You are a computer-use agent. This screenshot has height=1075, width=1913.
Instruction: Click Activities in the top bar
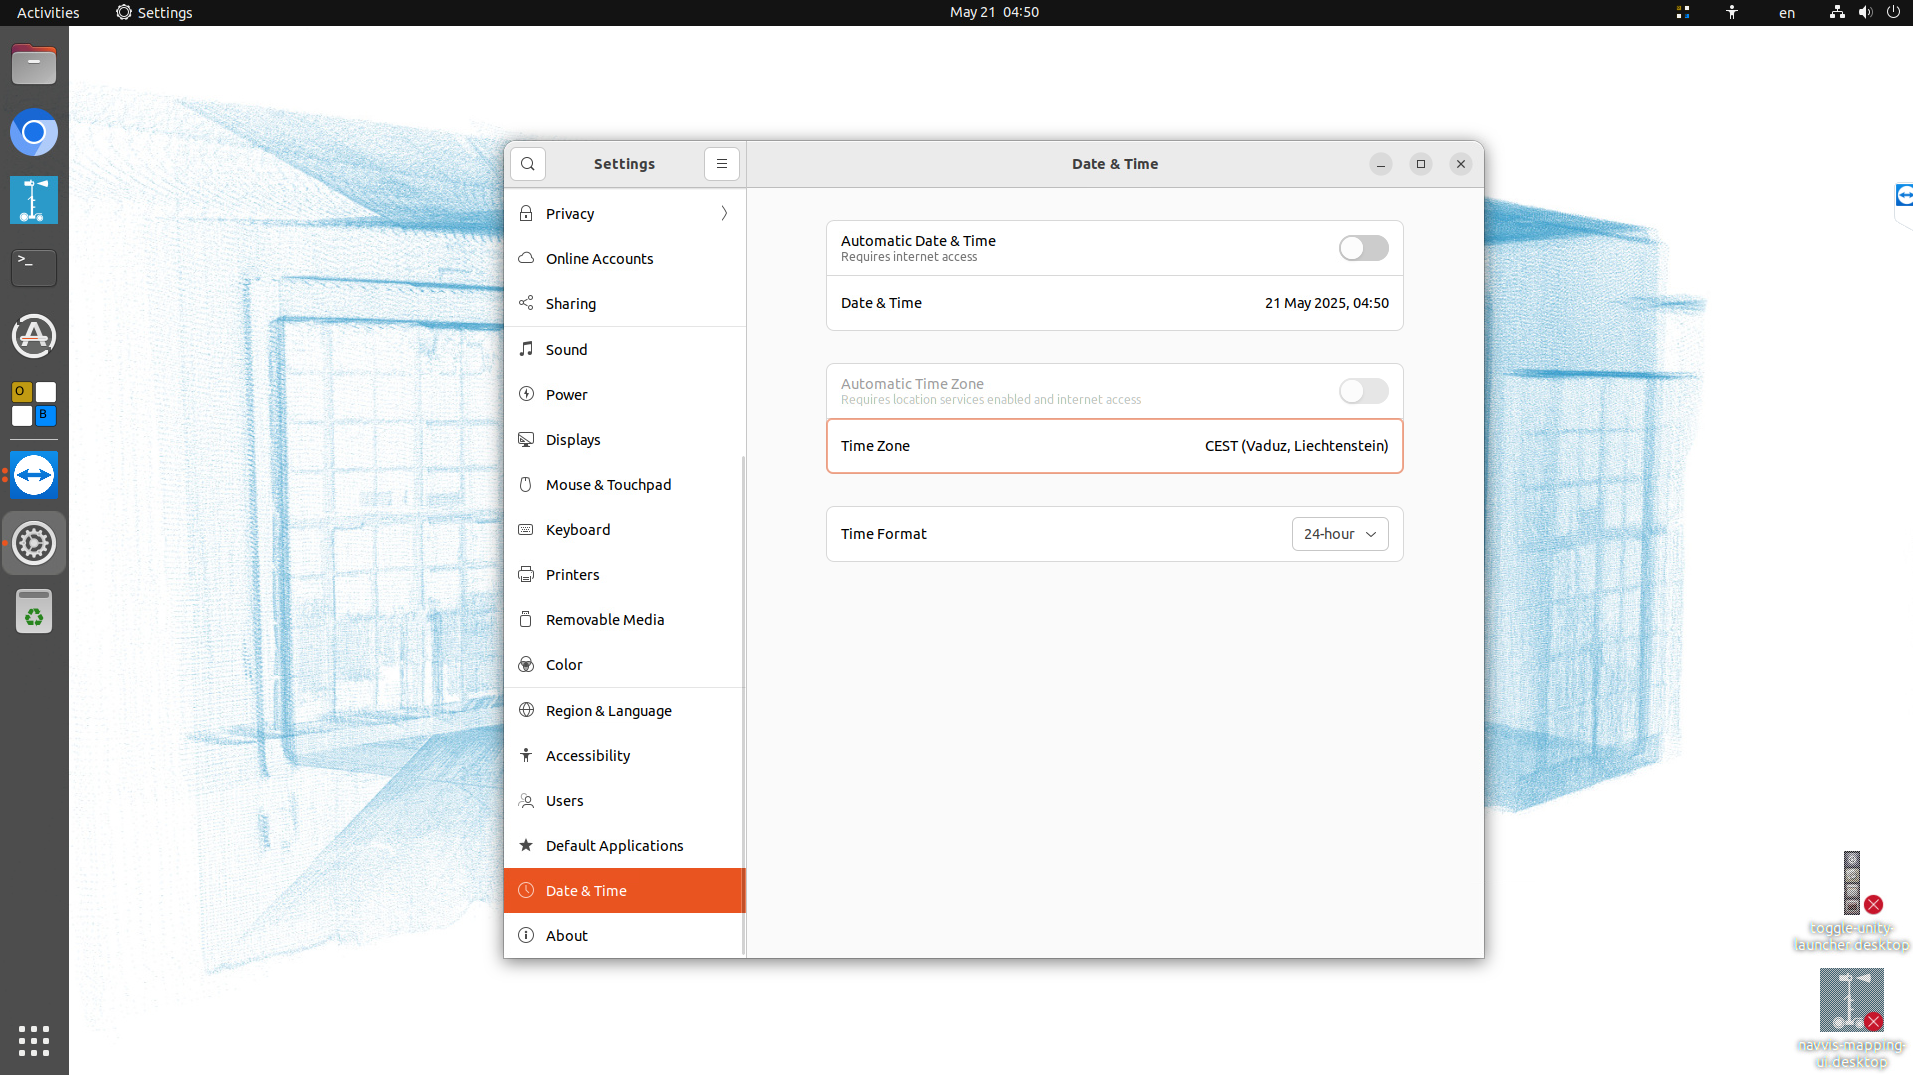[48, 13]
